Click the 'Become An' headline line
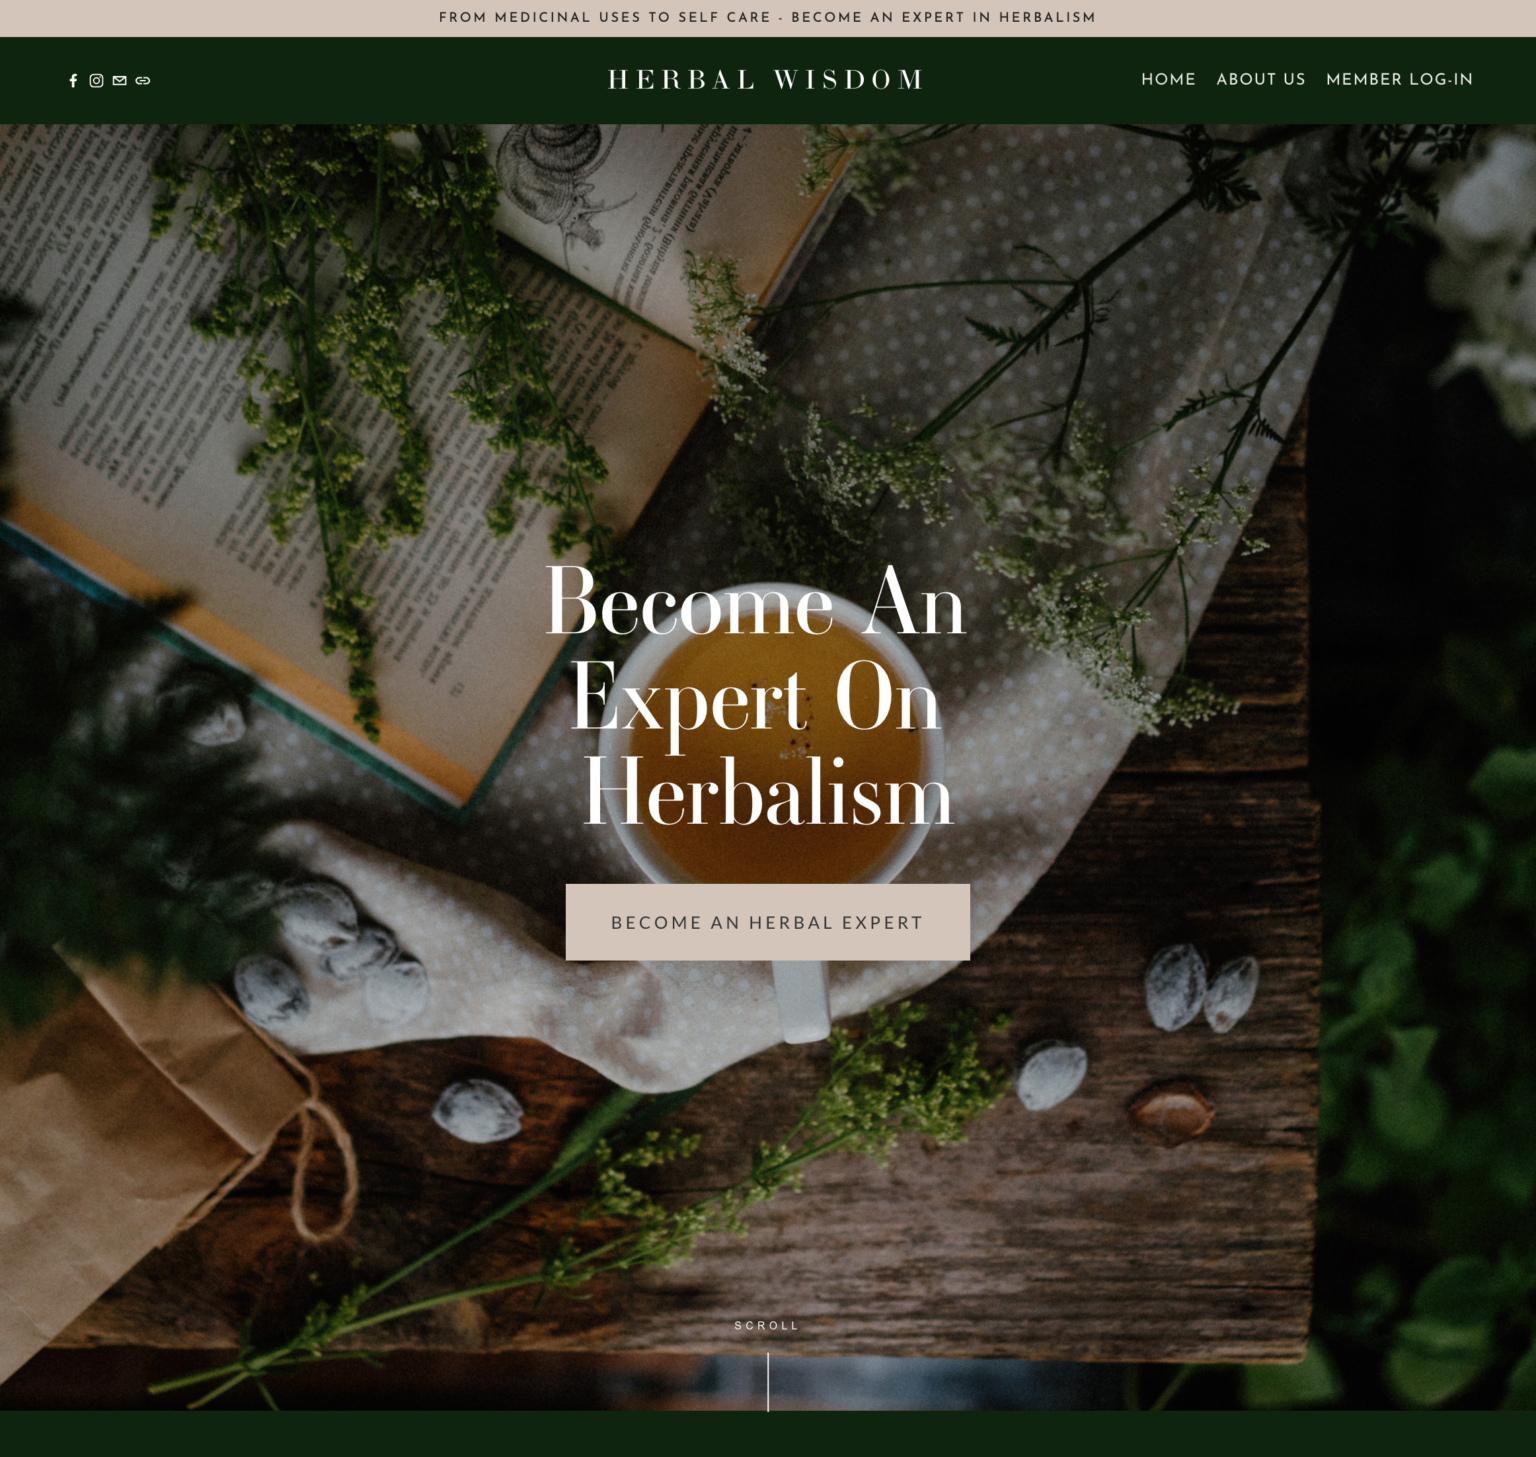This screenshot has width=1536, height=1457. tap(756, 602)
